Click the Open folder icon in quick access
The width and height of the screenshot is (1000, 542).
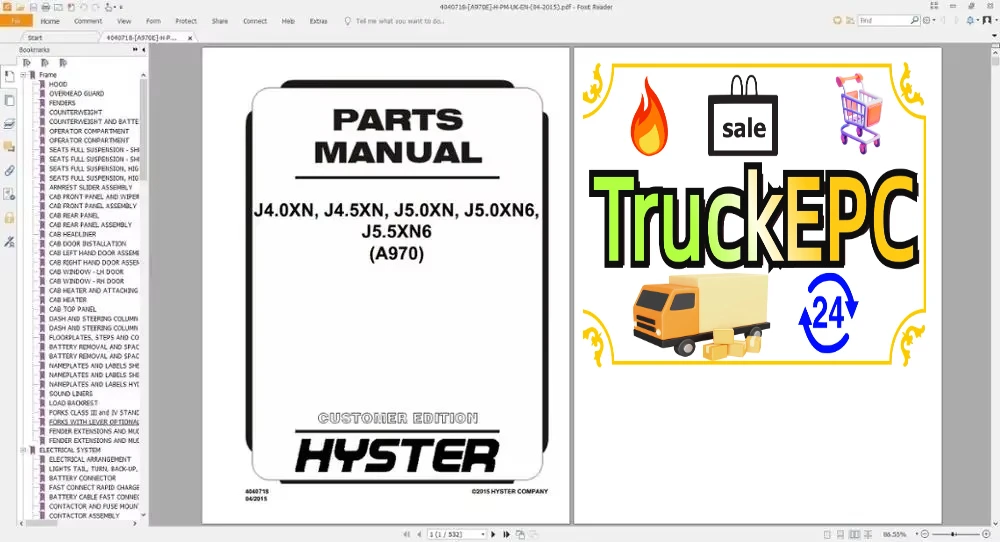(x=20, y=7)
